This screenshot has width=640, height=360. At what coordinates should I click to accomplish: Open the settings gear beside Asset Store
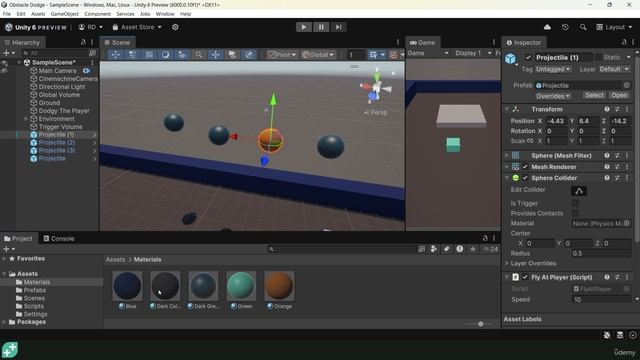tap(175, 27)
